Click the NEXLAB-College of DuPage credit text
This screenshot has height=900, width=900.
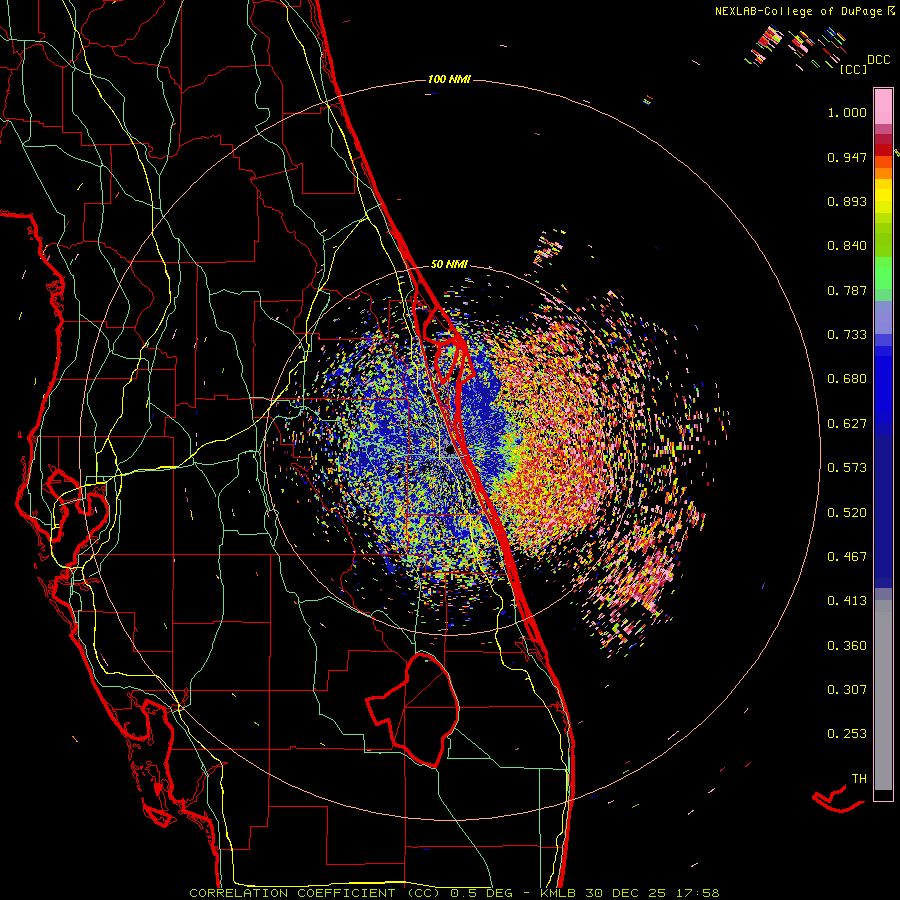798,11
